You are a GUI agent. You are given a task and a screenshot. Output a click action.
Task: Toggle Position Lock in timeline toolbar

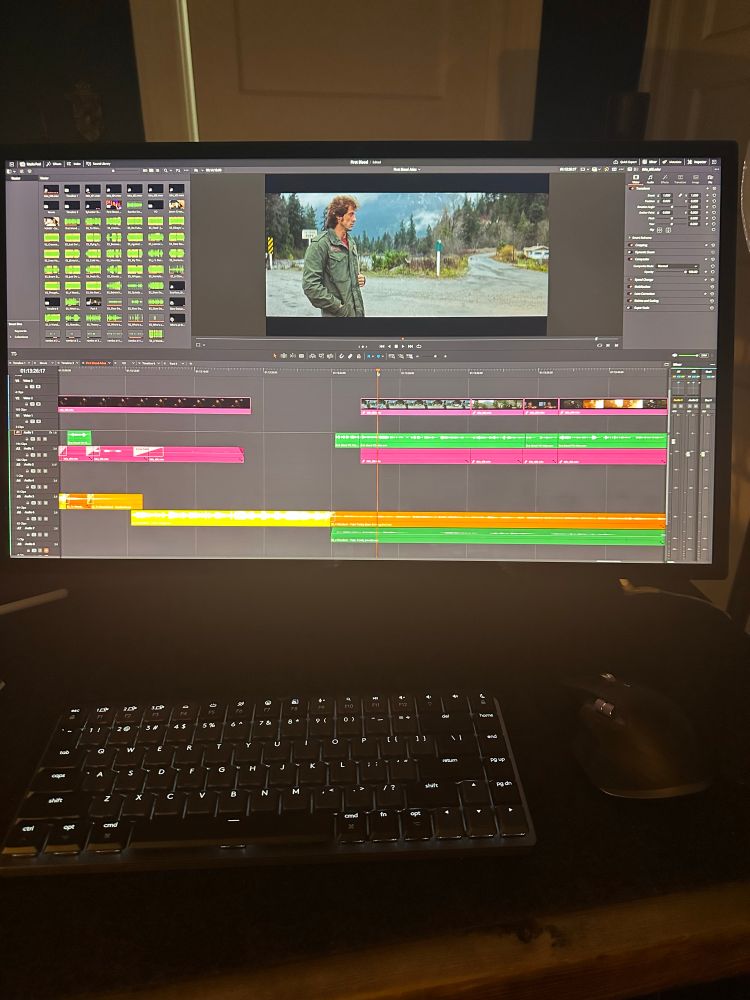coord(359,357)
